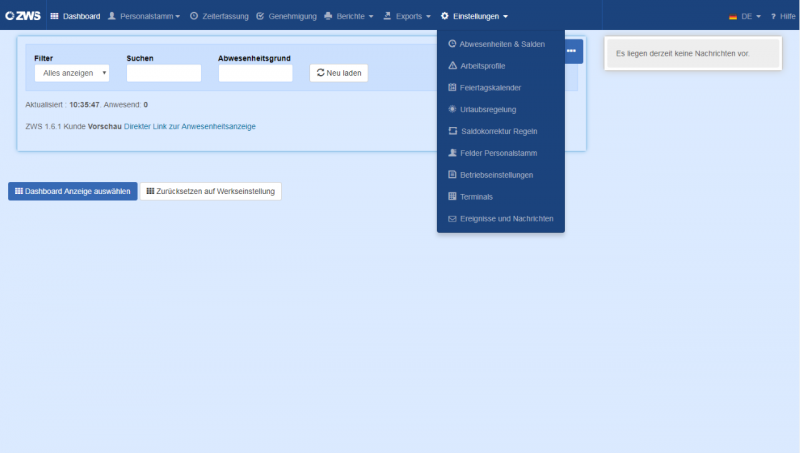This screenshot has height=453, width=800.
Task: Open Terminals from settings menu
Action: click(501, 196)
